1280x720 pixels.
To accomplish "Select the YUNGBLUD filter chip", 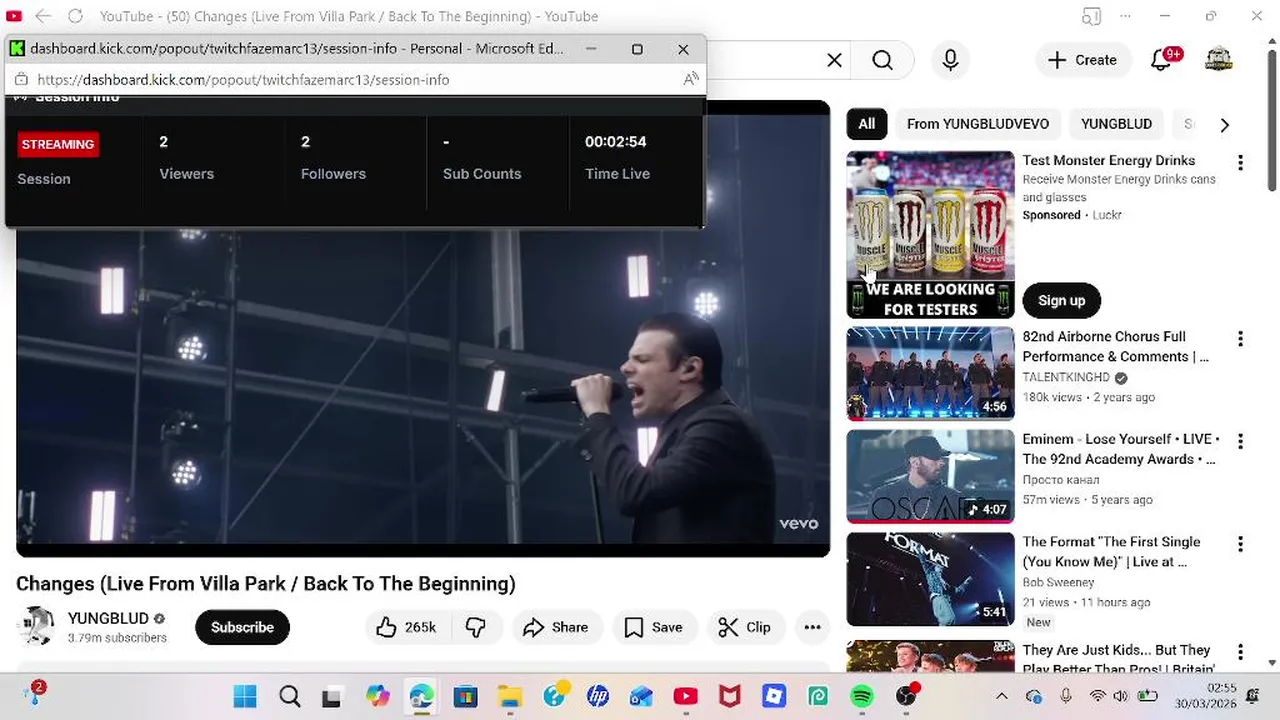I will tap(1116, 124).
